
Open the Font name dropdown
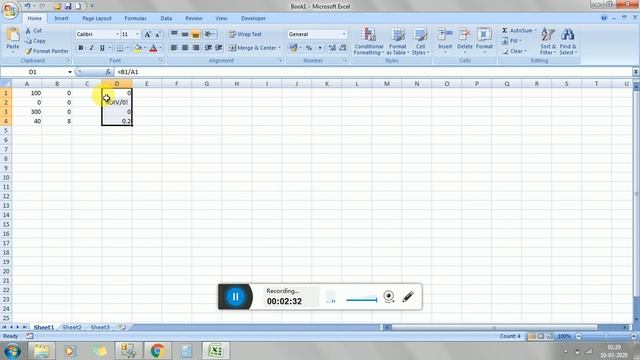click(x=117, y=34)
